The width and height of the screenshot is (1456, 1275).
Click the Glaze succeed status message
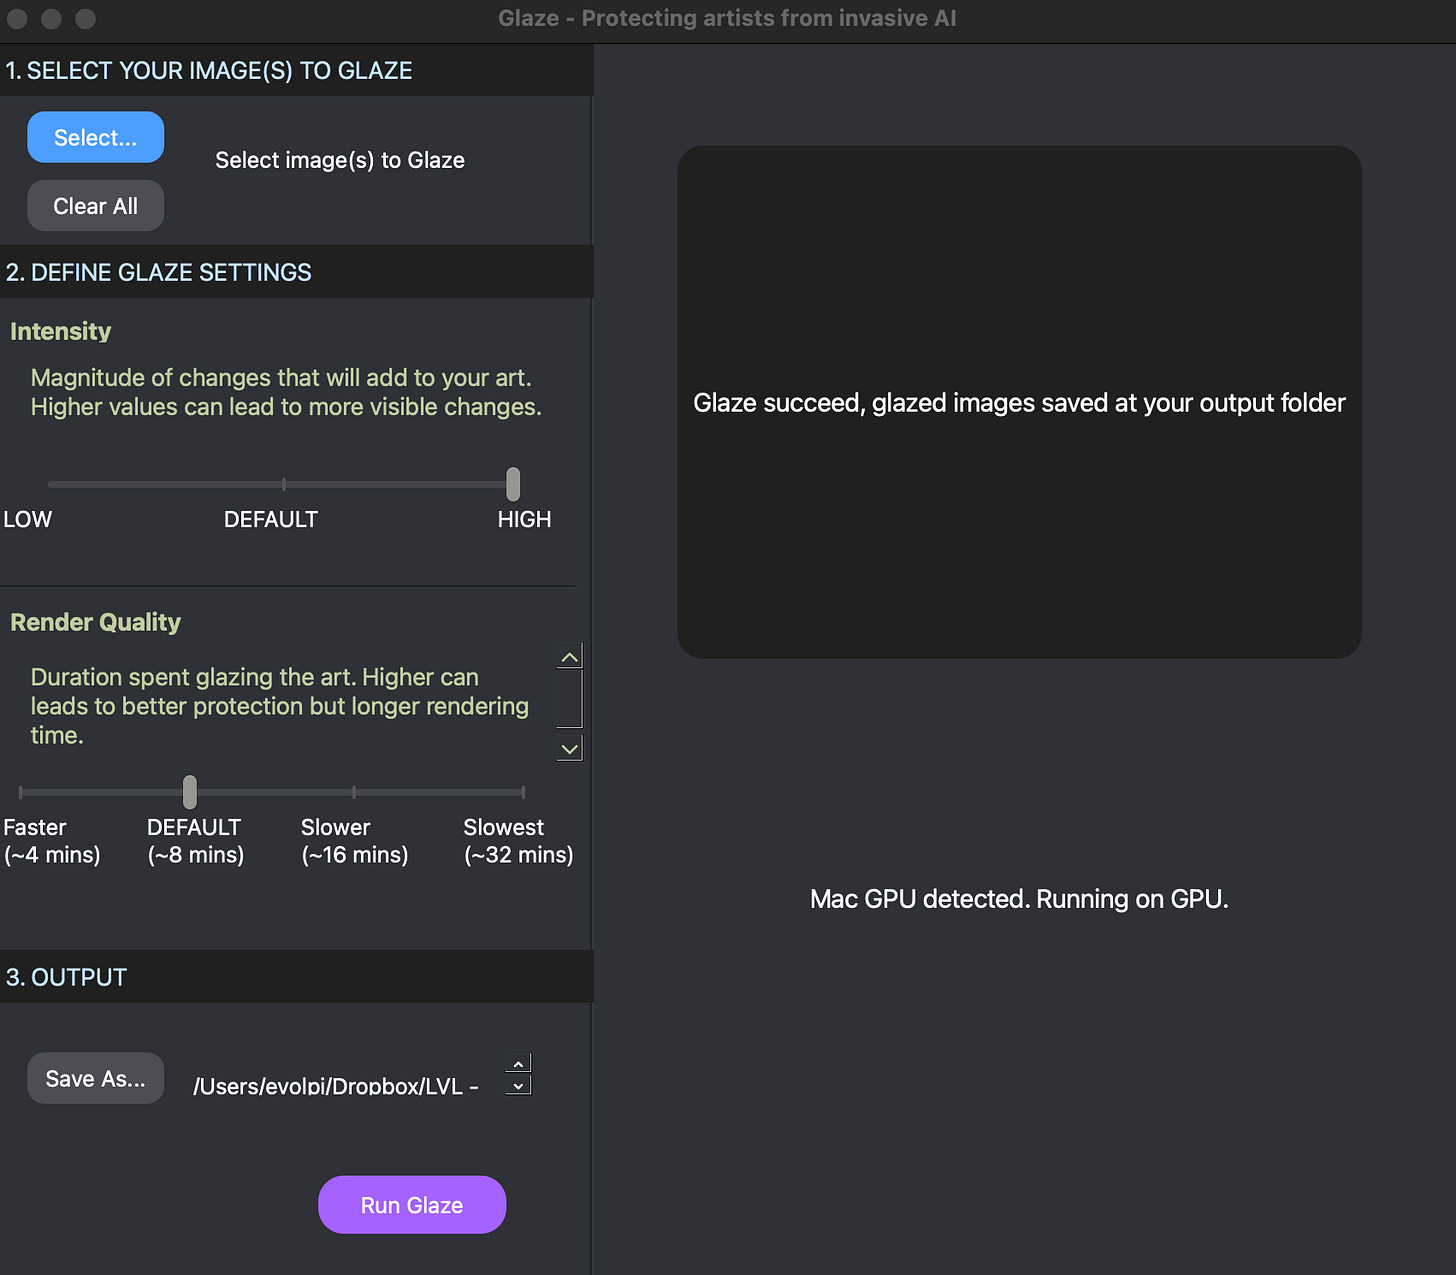click(x=1019, y=403)
